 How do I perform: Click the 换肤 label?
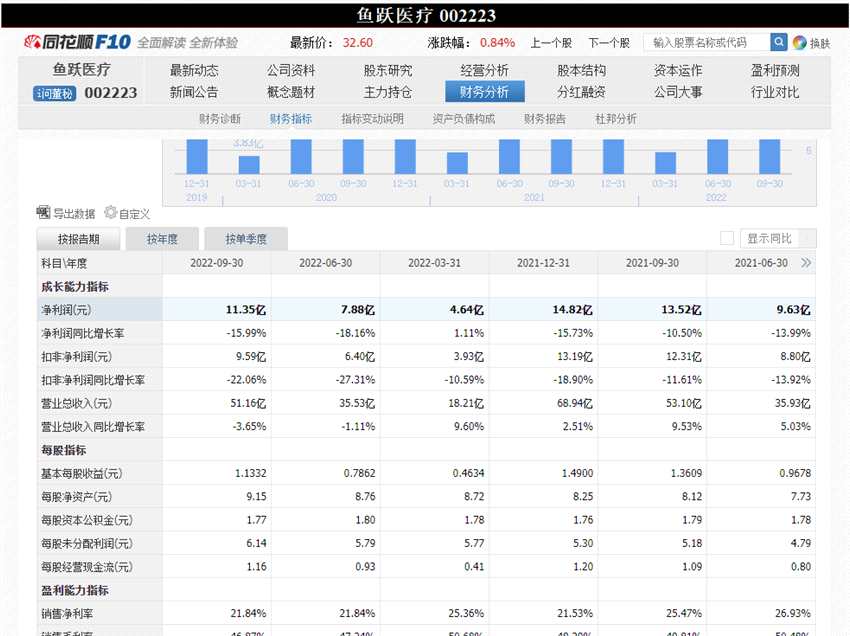pos(820,43)
